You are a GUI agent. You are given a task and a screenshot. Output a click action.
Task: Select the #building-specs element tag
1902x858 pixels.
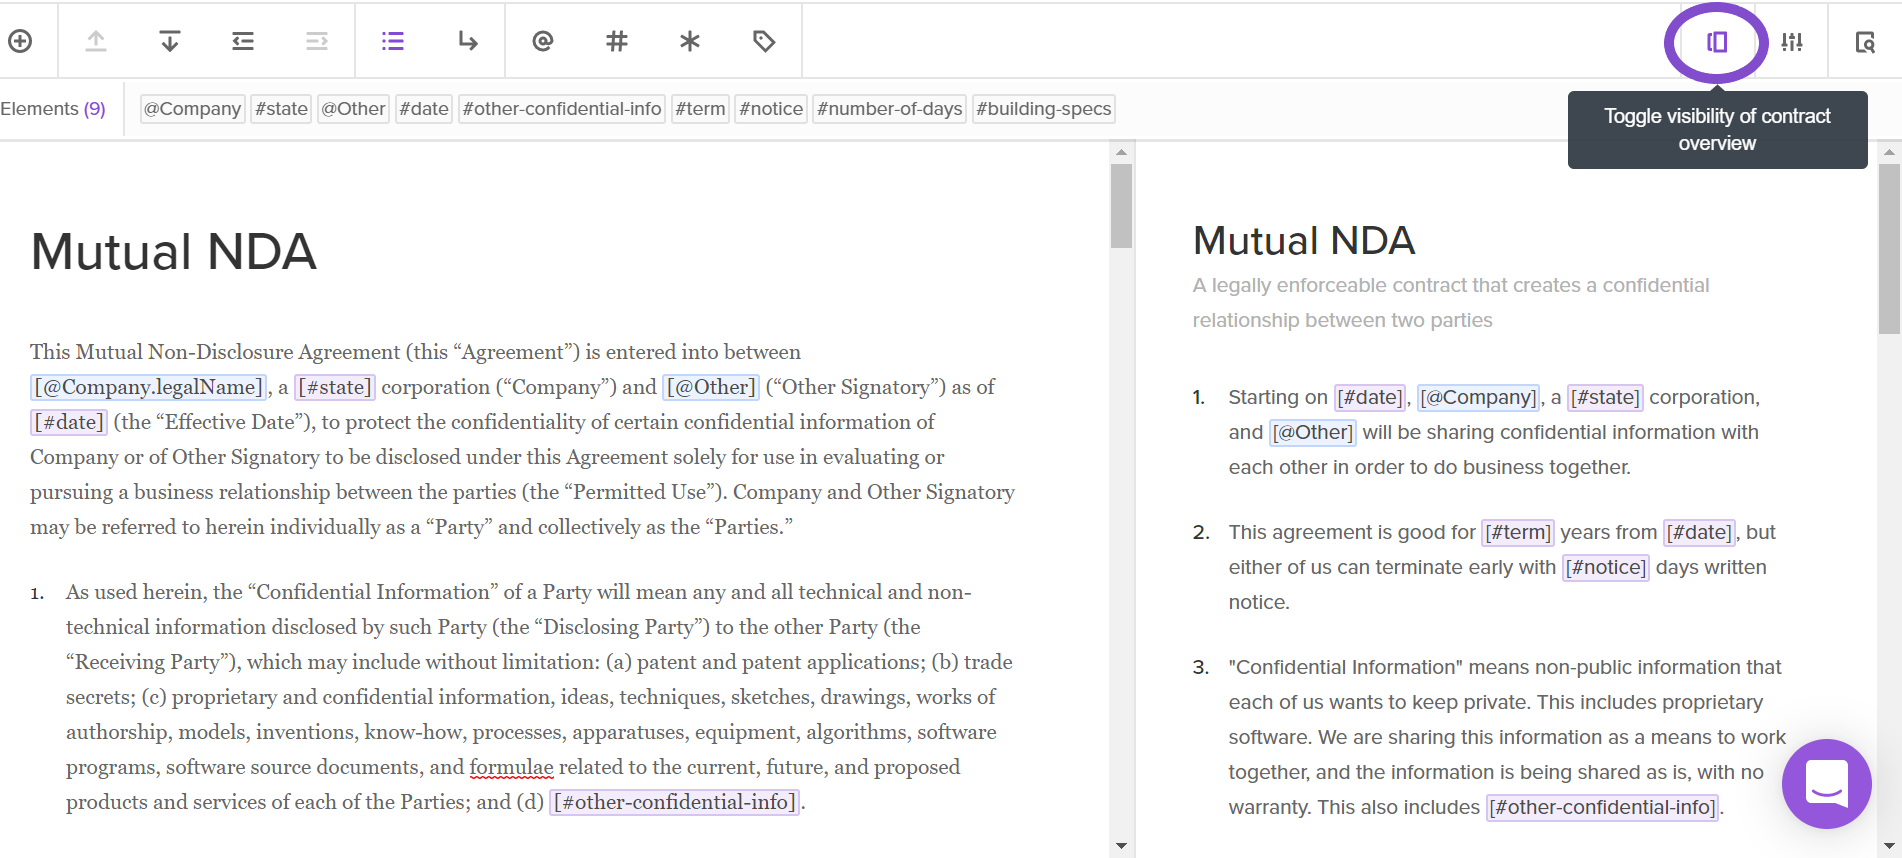point(1043,109)
